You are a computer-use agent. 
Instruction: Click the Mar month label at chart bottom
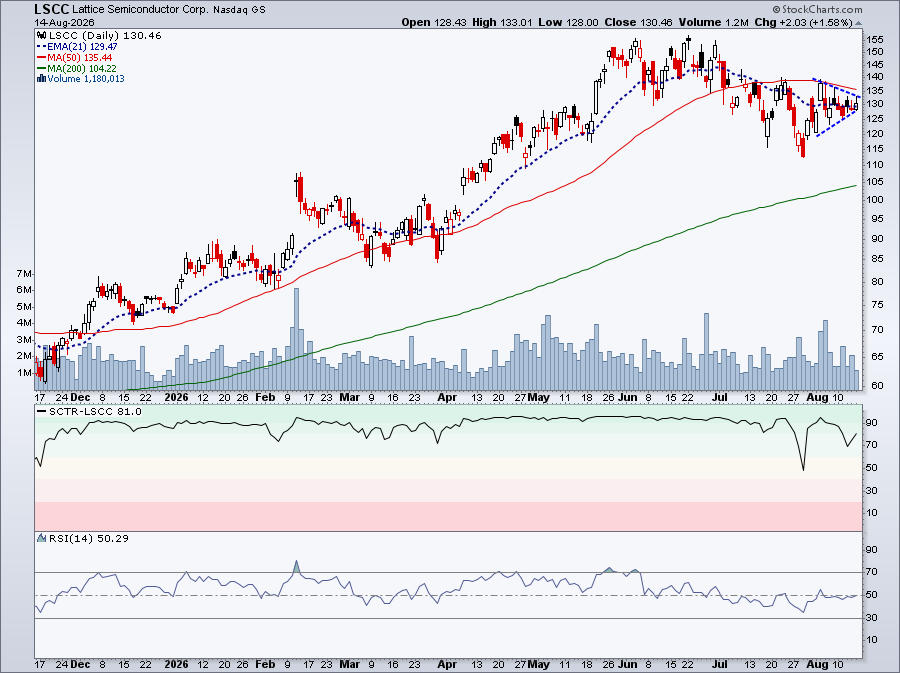click(350, 664)
